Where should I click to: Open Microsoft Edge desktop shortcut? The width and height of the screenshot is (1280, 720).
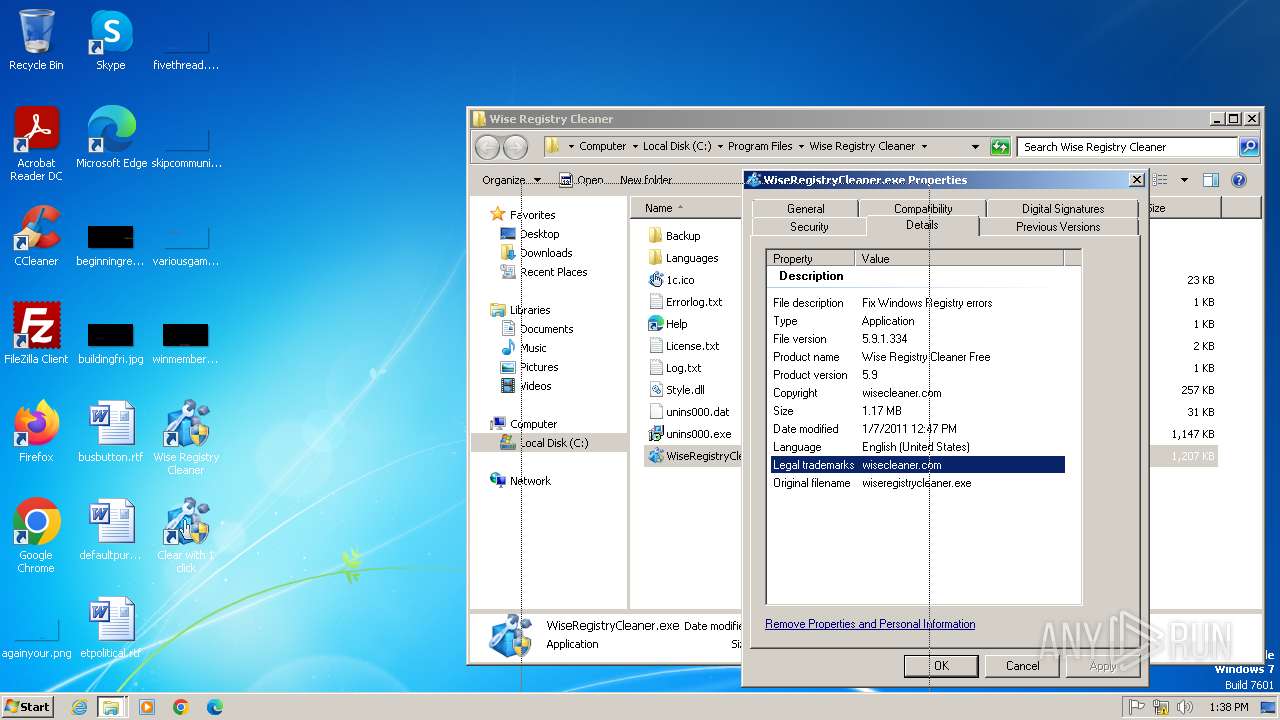click(x=111, y=138)
